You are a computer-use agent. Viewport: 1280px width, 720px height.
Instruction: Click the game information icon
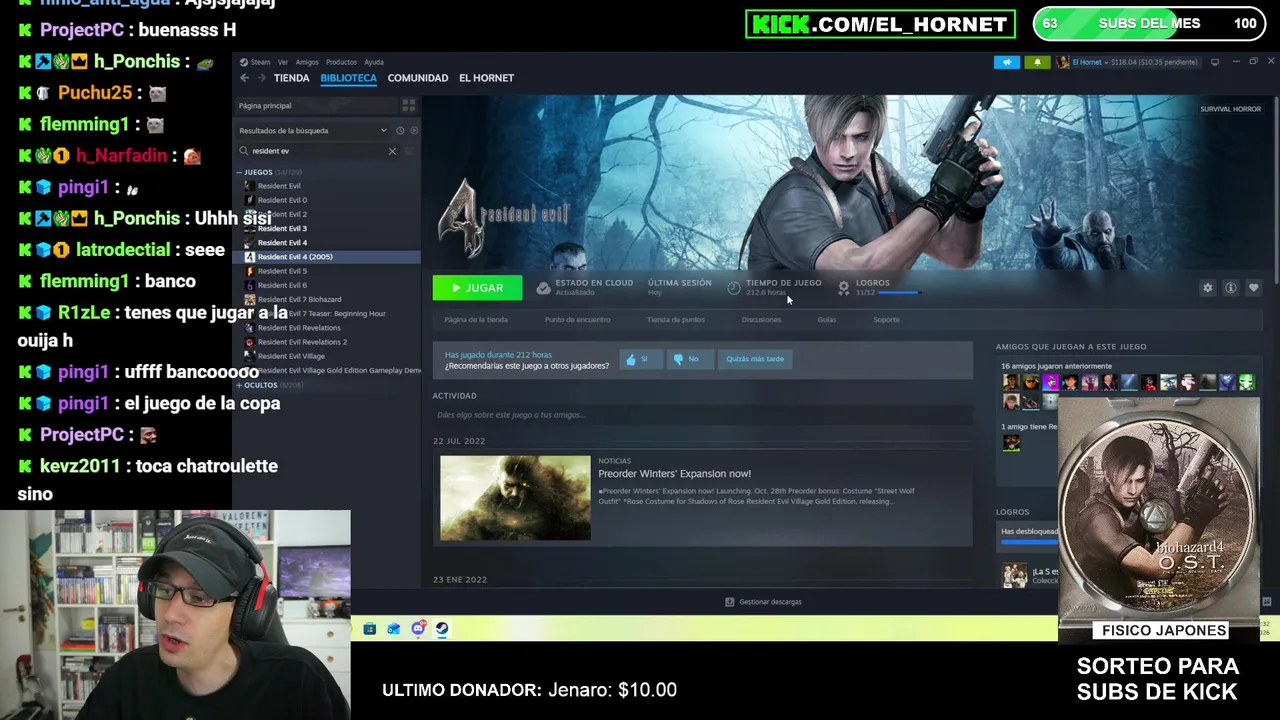pos(1231,288)
